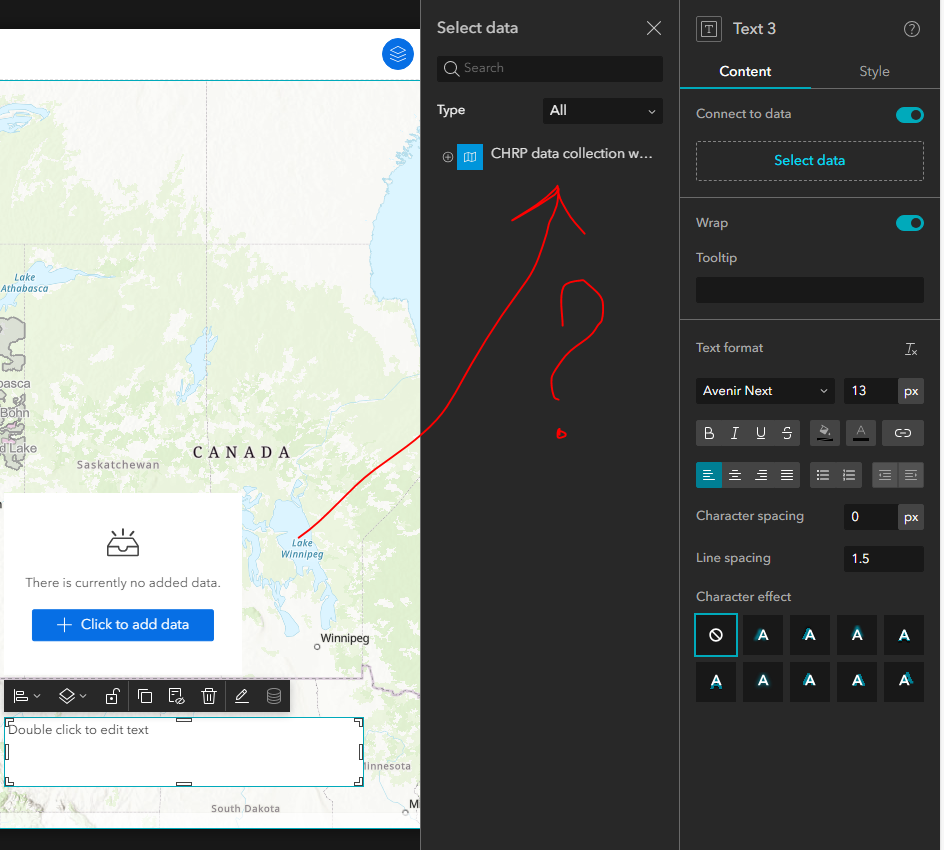Insert a hyperlink using the link icon
Viewport: 944px width, 850px height.
(x=902, y=433)
